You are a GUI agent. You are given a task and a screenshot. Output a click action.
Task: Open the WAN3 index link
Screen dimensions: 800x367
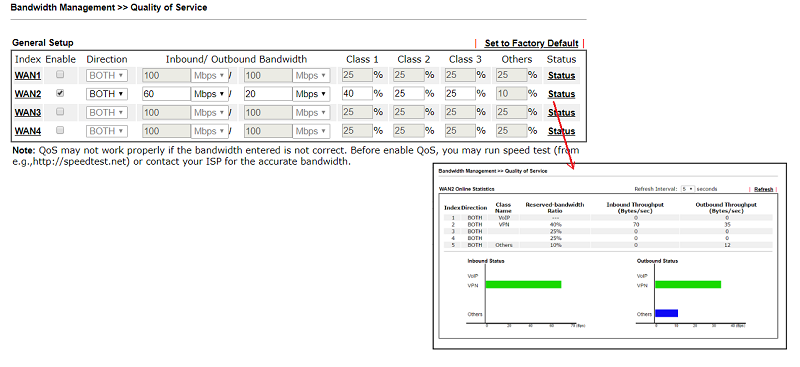coord(28,112)
